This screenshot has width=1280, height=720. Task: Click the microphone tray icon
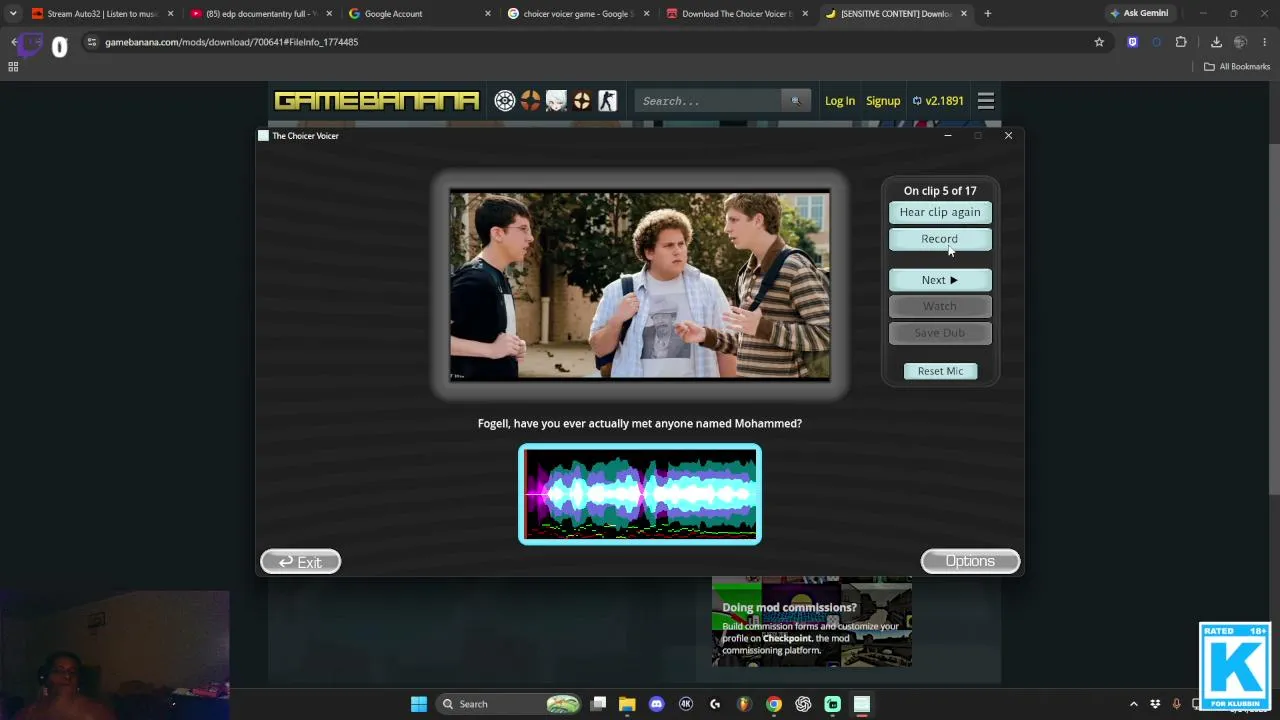pos(1177,704)
